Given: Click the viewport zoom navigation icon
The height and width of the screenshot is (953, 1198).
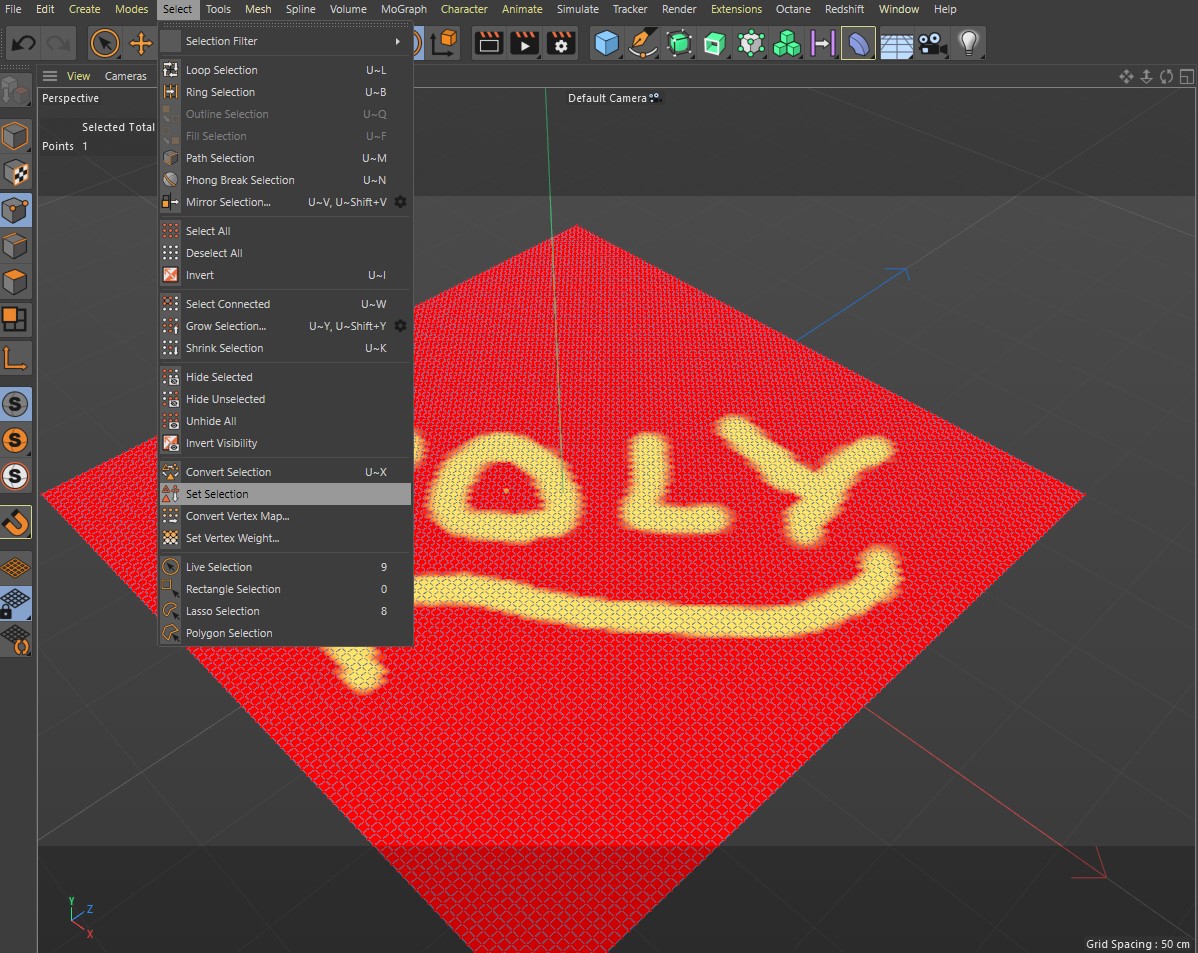Looking at the screenshot, I should pyautogui.click(x=1146, y=76).
